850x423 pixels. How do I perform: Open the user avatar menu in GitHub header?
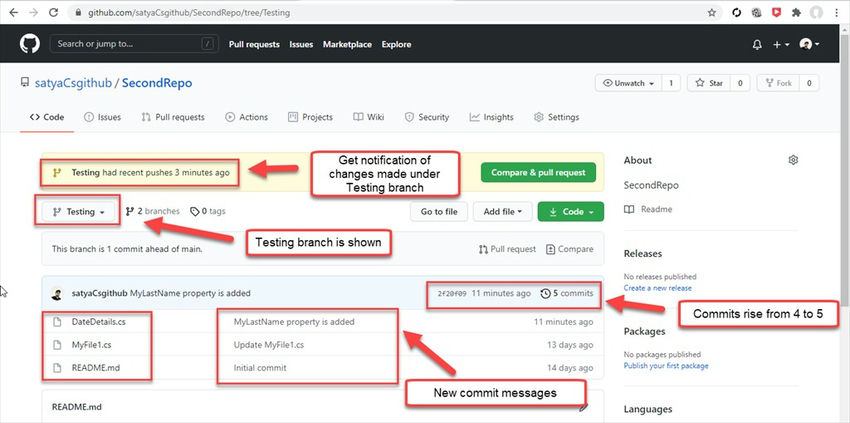[x=809, y=44]
